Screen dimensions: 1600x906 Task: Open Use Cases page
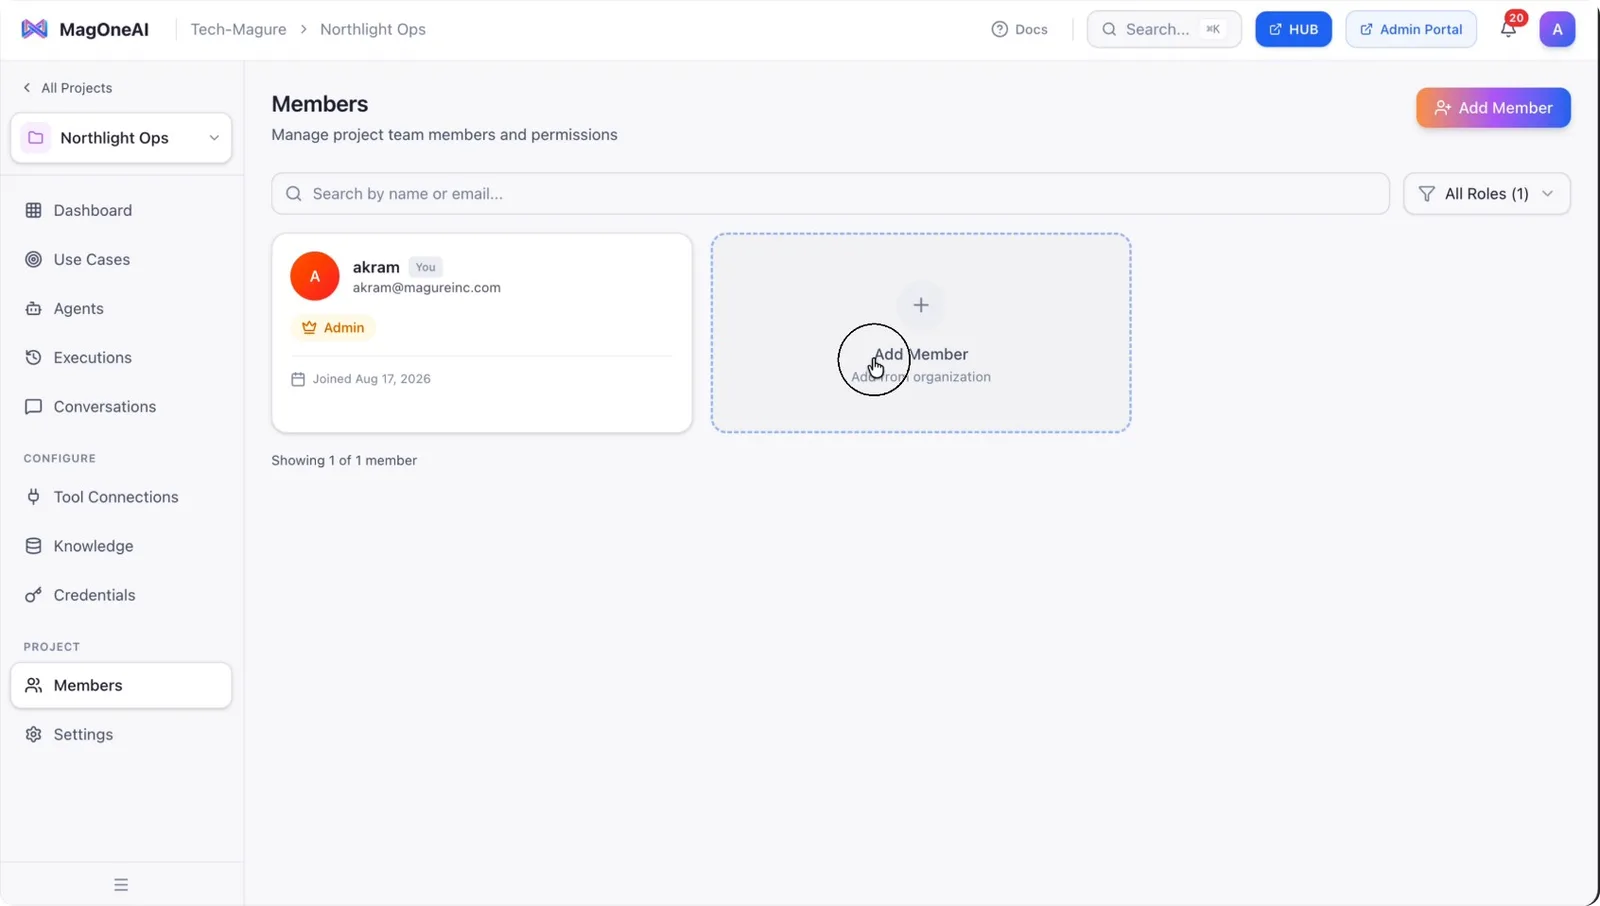pyautogui.click(x=121, y=259)
